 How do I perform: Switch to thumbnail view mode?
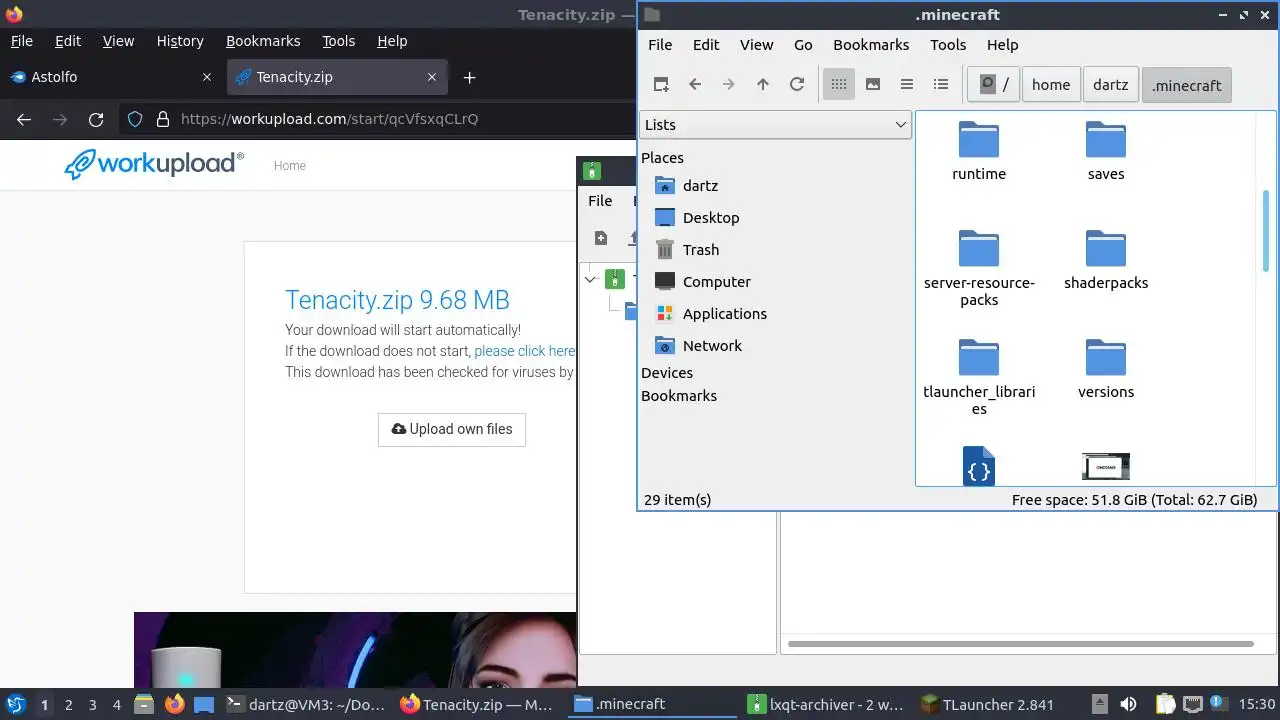pyautogui.click(x=873, y=85)
